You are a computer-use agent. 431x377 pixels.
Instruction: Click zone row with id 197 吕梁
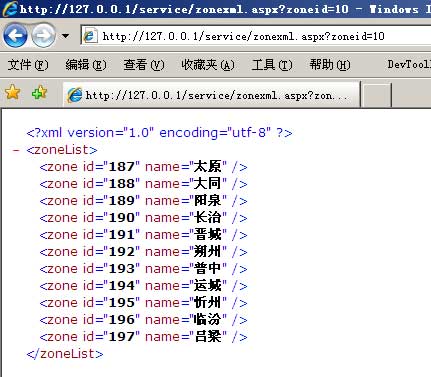(143, 337)
